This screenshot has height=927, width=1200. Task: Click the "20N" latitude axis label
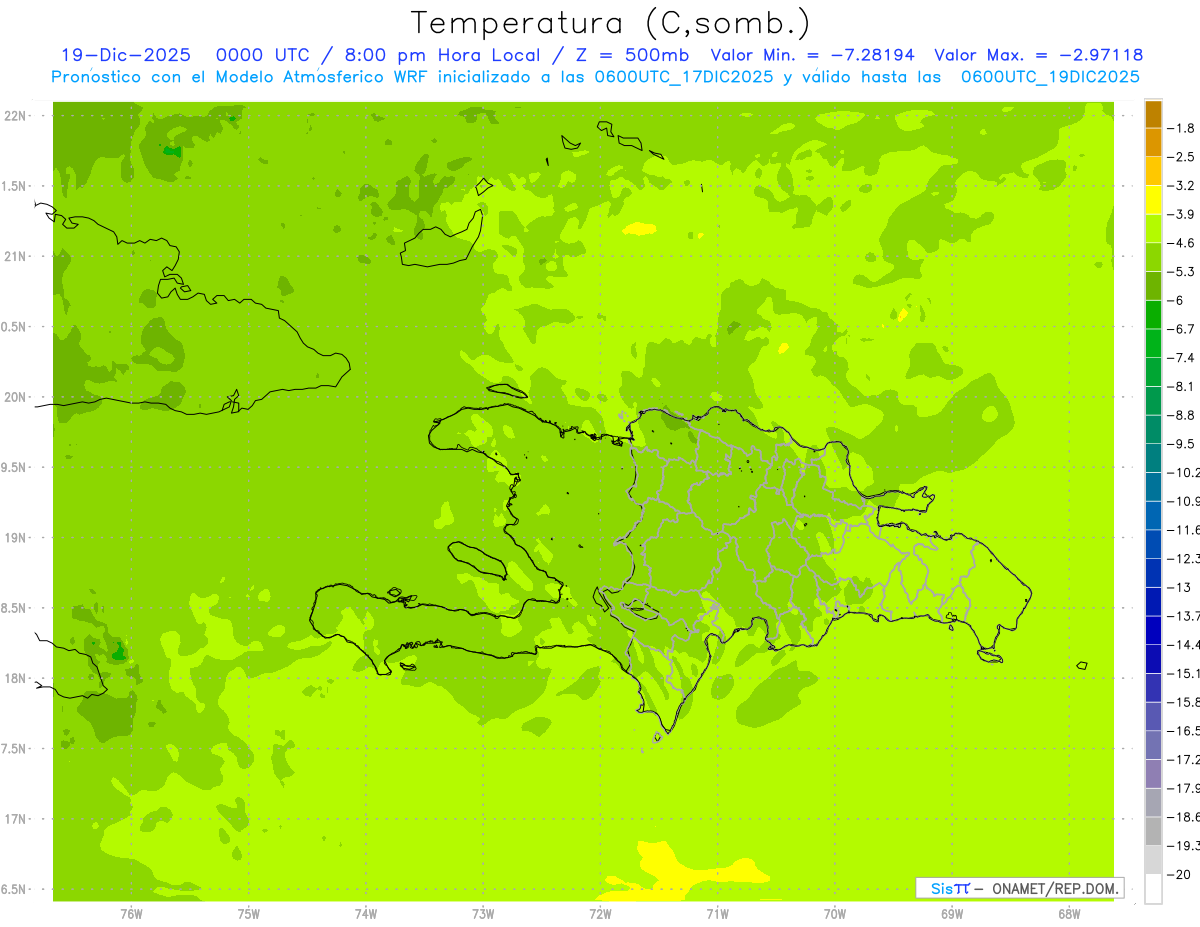point(16,397)
